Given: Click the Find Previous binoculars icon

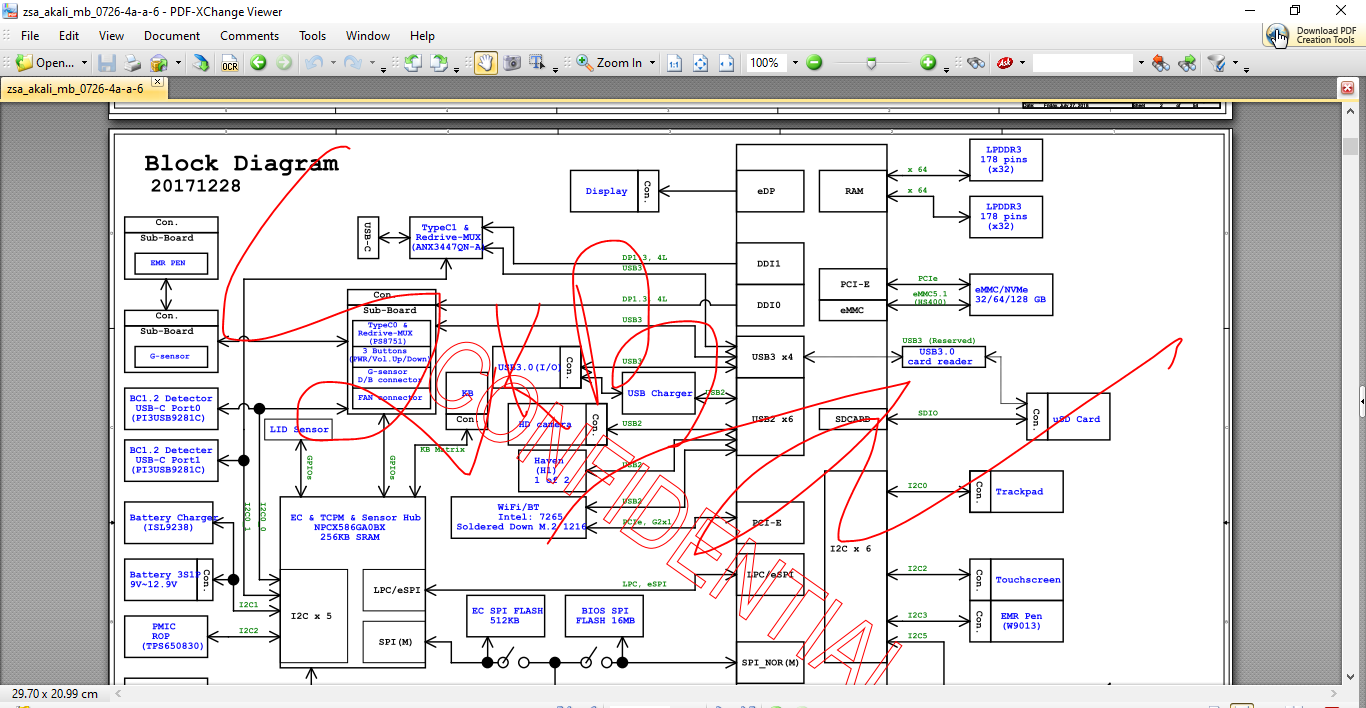Looking at the screenshot, I should click(x=1161, y=63).
